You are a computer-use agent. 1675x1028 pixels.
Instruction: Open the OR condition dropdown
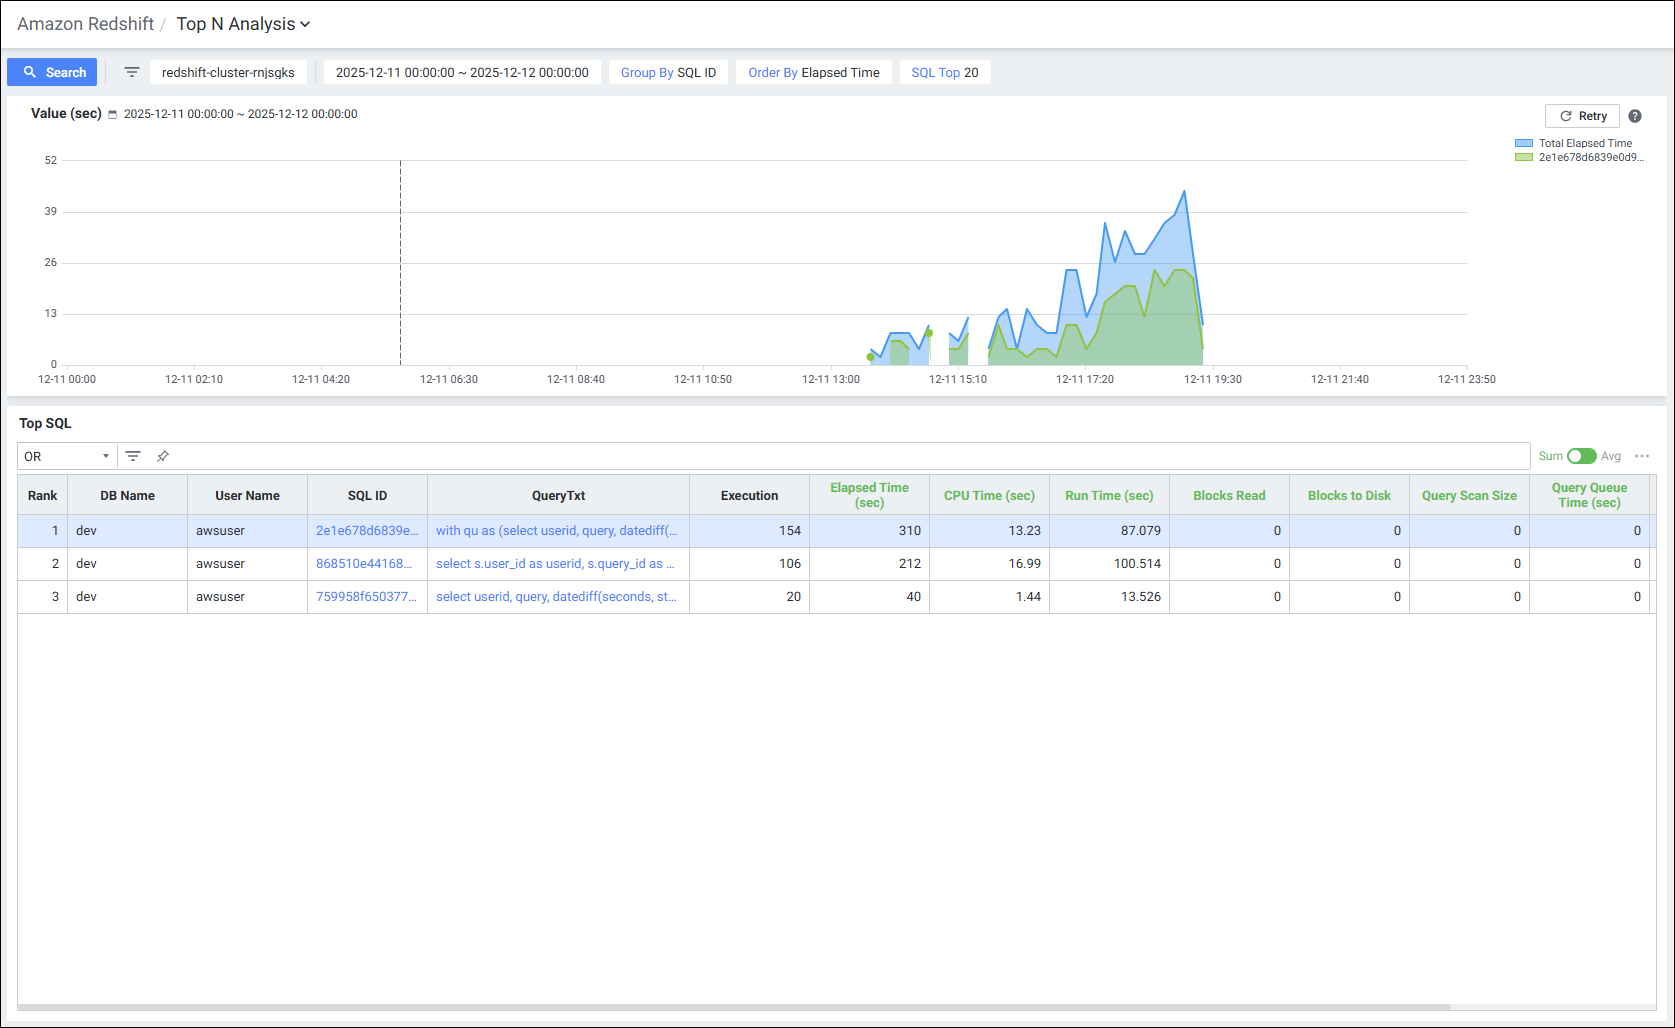click(x=66, y=456)
